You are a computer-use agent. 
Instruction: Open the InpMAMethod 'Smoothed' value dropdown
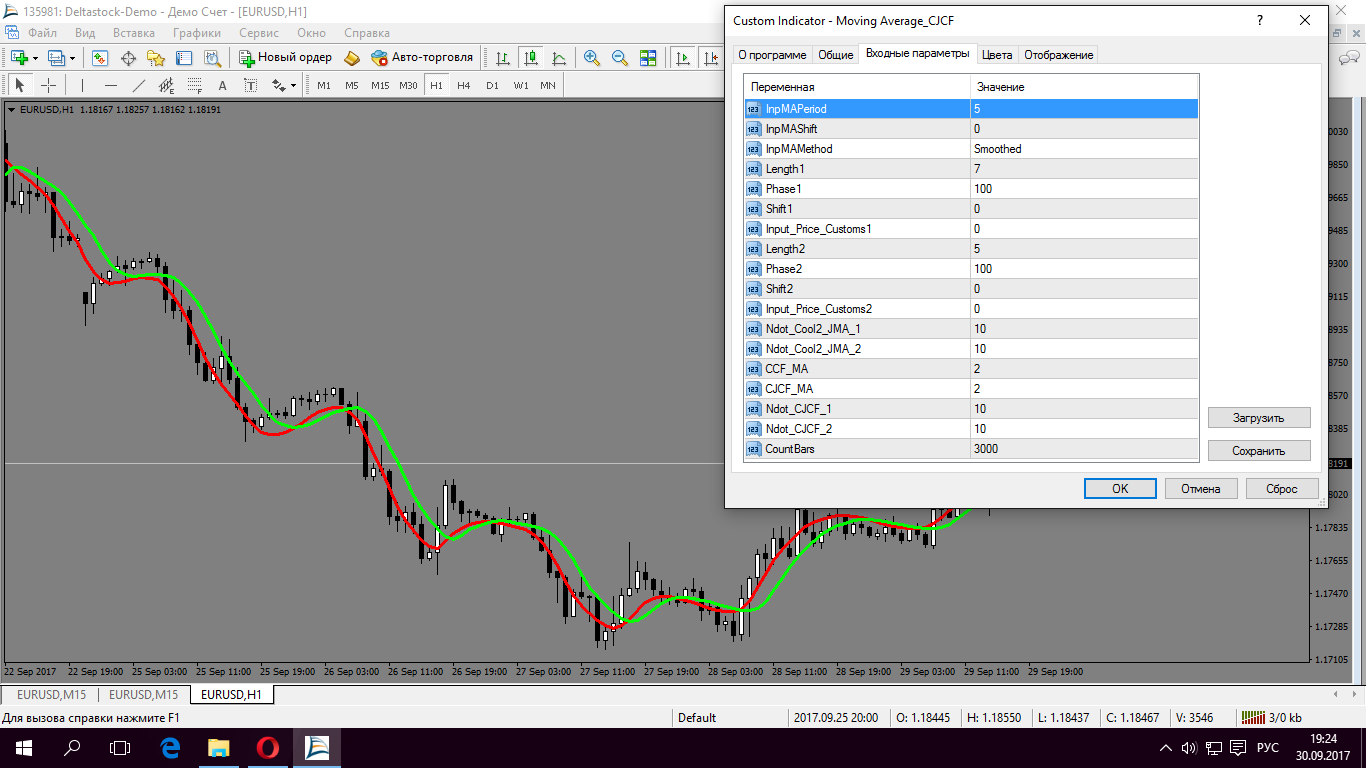point(1084,149)
